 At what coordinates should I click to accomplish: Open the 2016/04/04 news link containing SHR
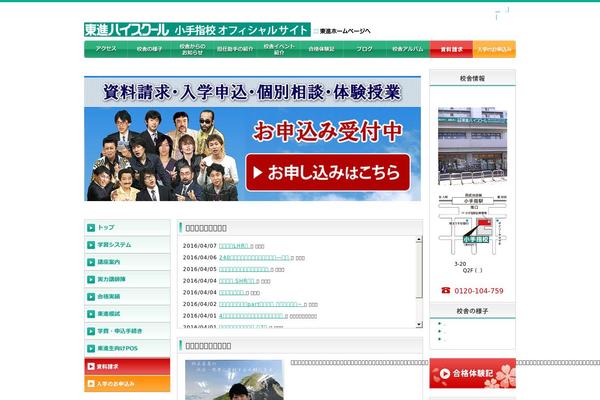tap(237, 281)
